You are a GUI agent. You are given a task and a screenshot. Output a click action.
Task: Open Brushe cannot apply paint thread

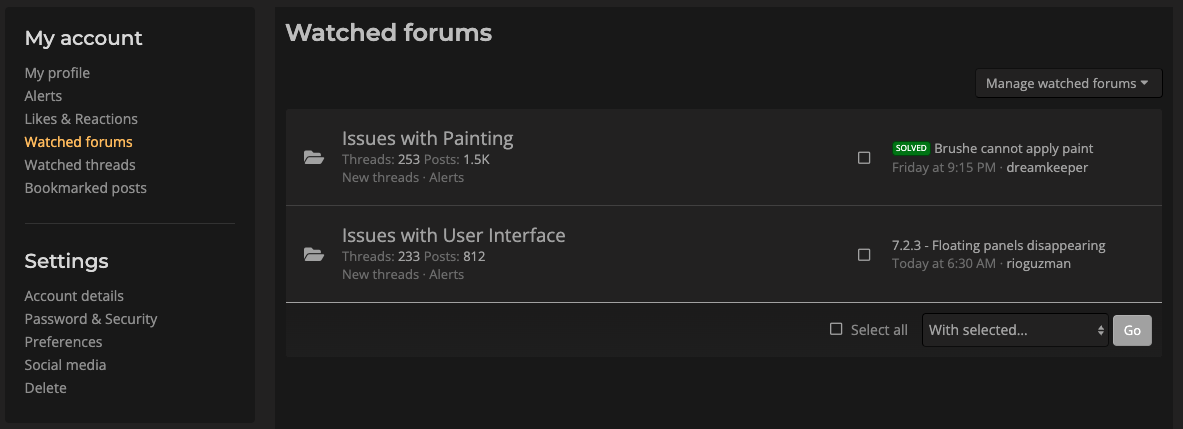coord(1013,149)
